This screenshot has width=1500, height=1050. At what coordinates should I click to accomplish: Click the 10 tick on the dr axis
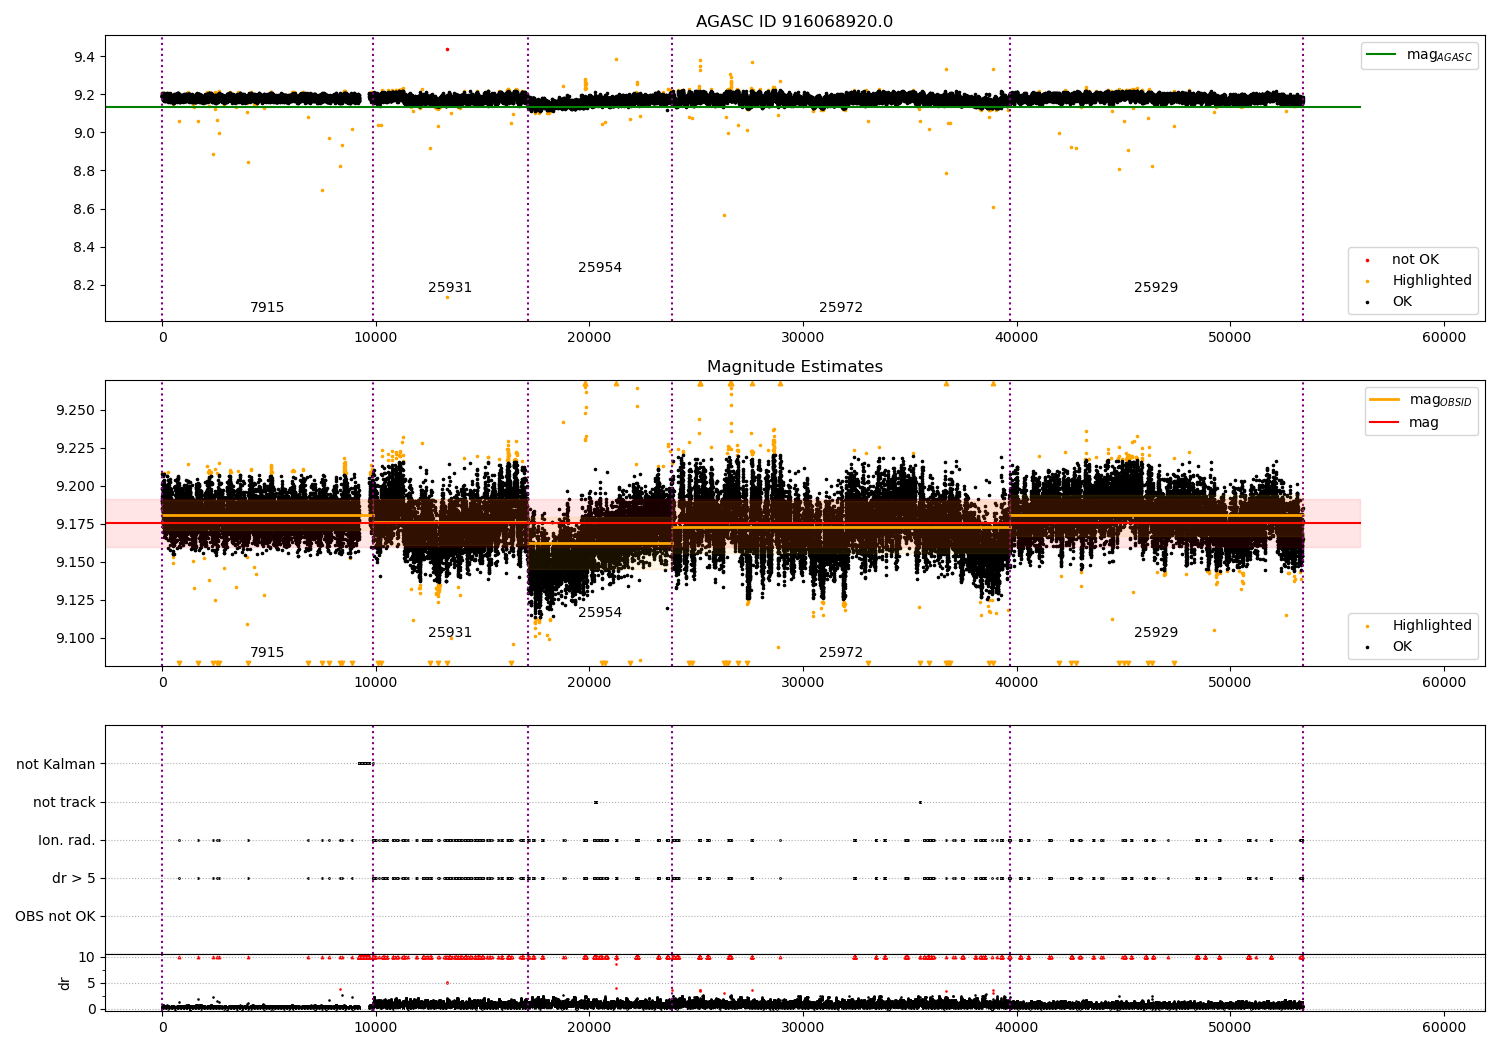pos(86,958)
